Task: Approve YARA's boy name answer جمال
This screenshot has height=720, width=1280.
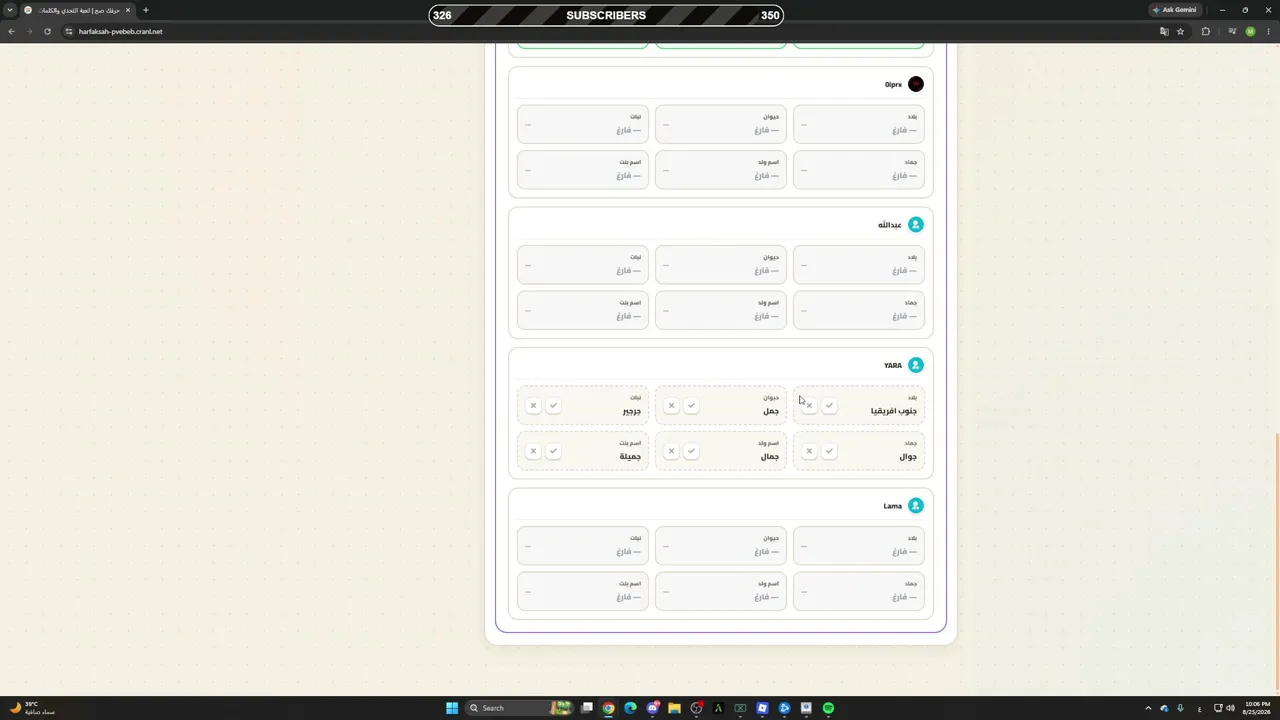Action: (691, 451)
